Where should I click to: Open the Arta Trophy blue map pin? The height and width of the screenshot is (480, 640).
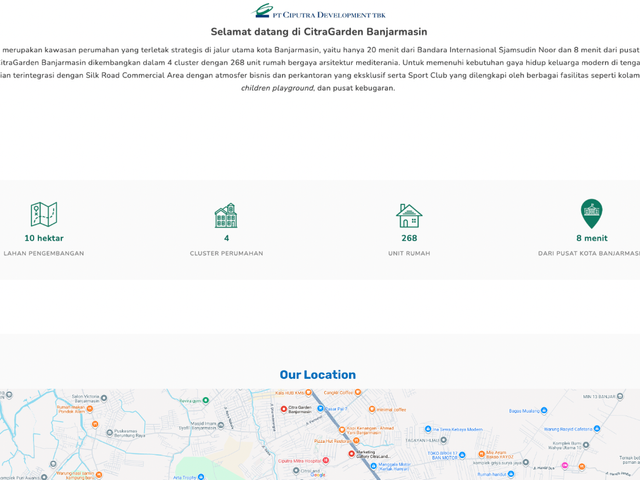pos(201,477)
